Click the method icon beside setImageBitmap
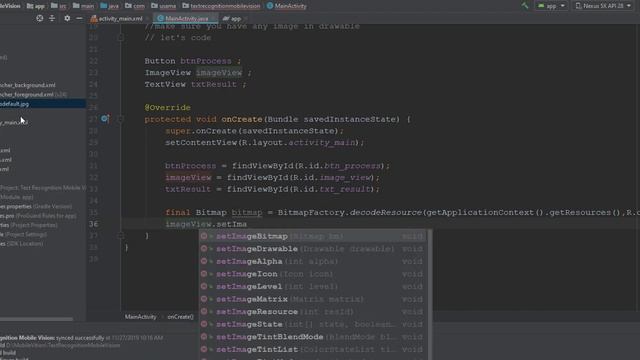 tap(204, 236)
